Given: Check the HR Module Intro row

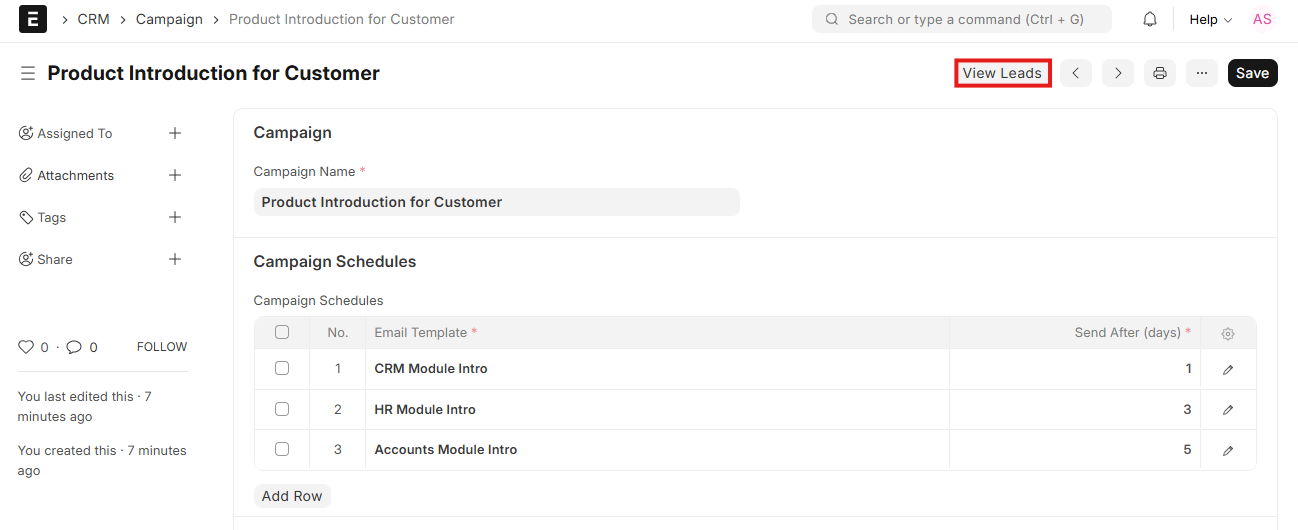Looking at the screenshot, I should (282, 409).
